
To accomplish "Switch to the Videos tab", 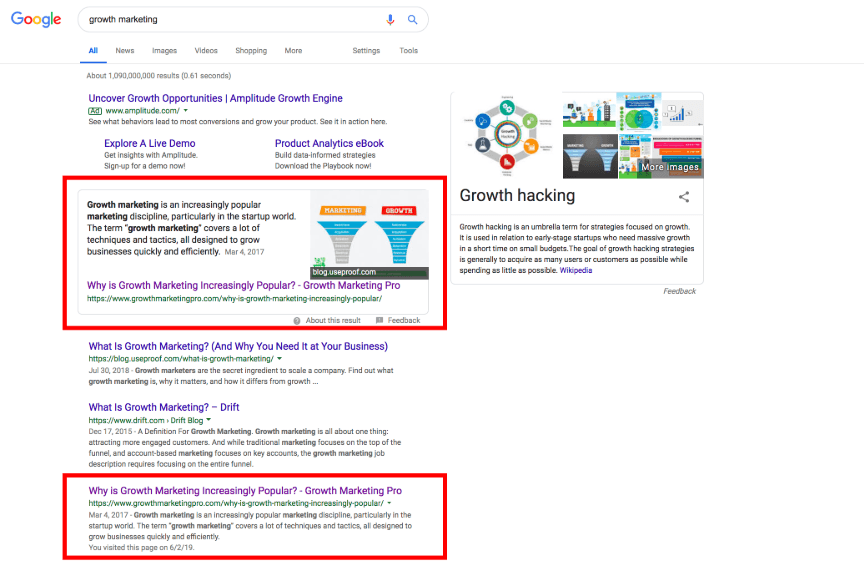I will (206, 51).
